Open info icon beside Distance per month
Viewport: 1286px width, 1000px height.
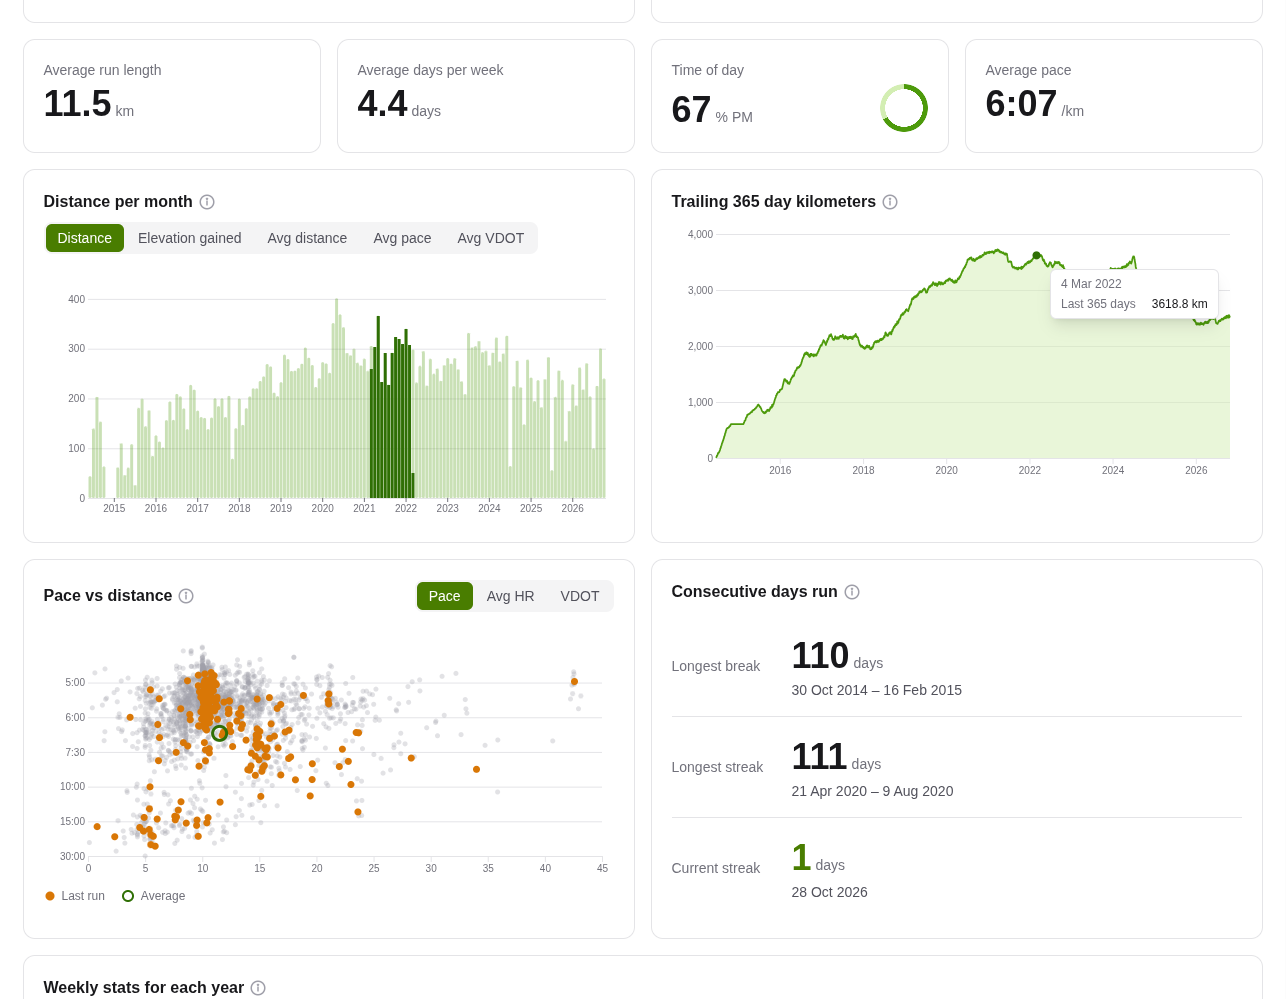(207, 202)
